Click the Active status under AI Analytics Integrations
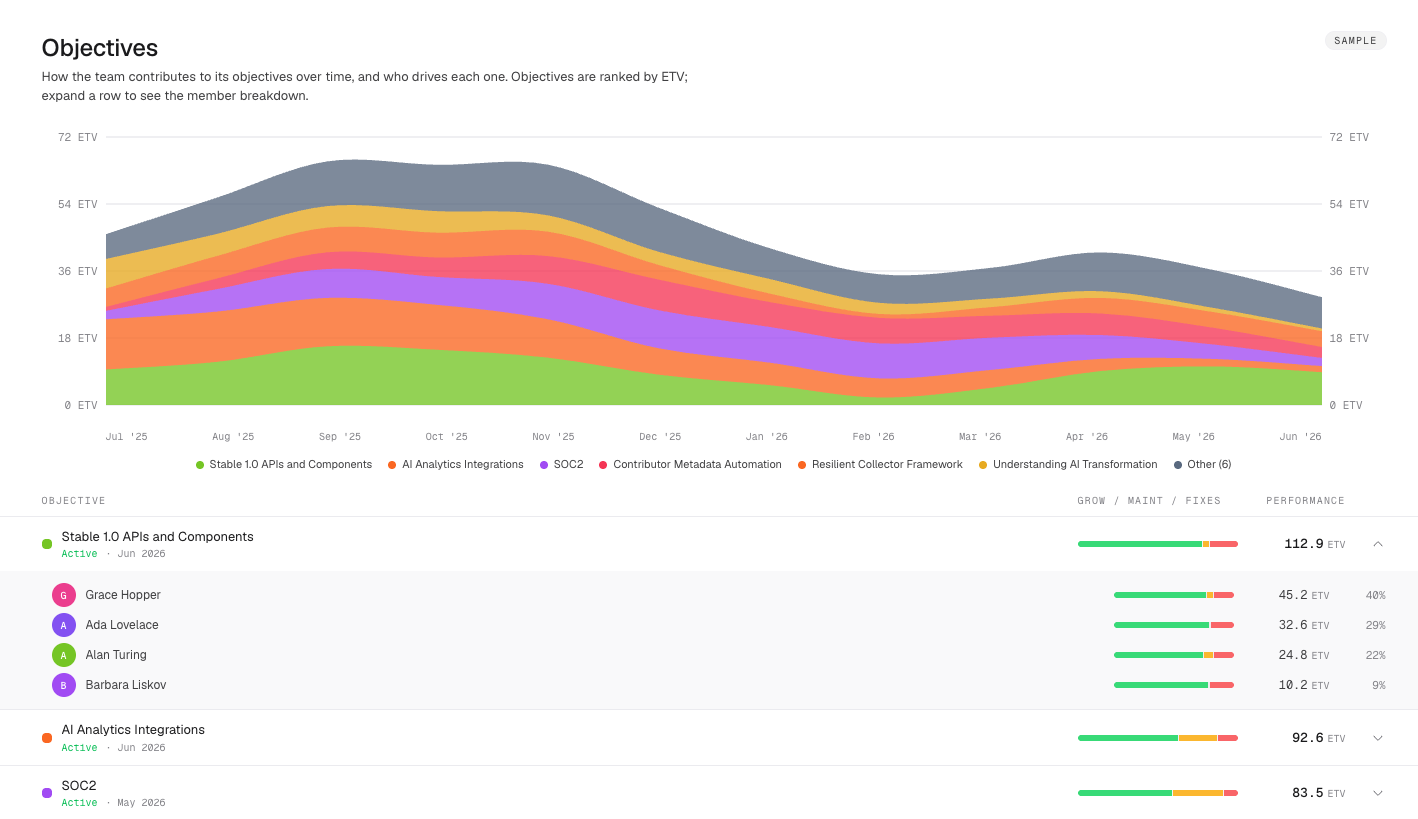The image size is (1418, 819). (79, 748)
